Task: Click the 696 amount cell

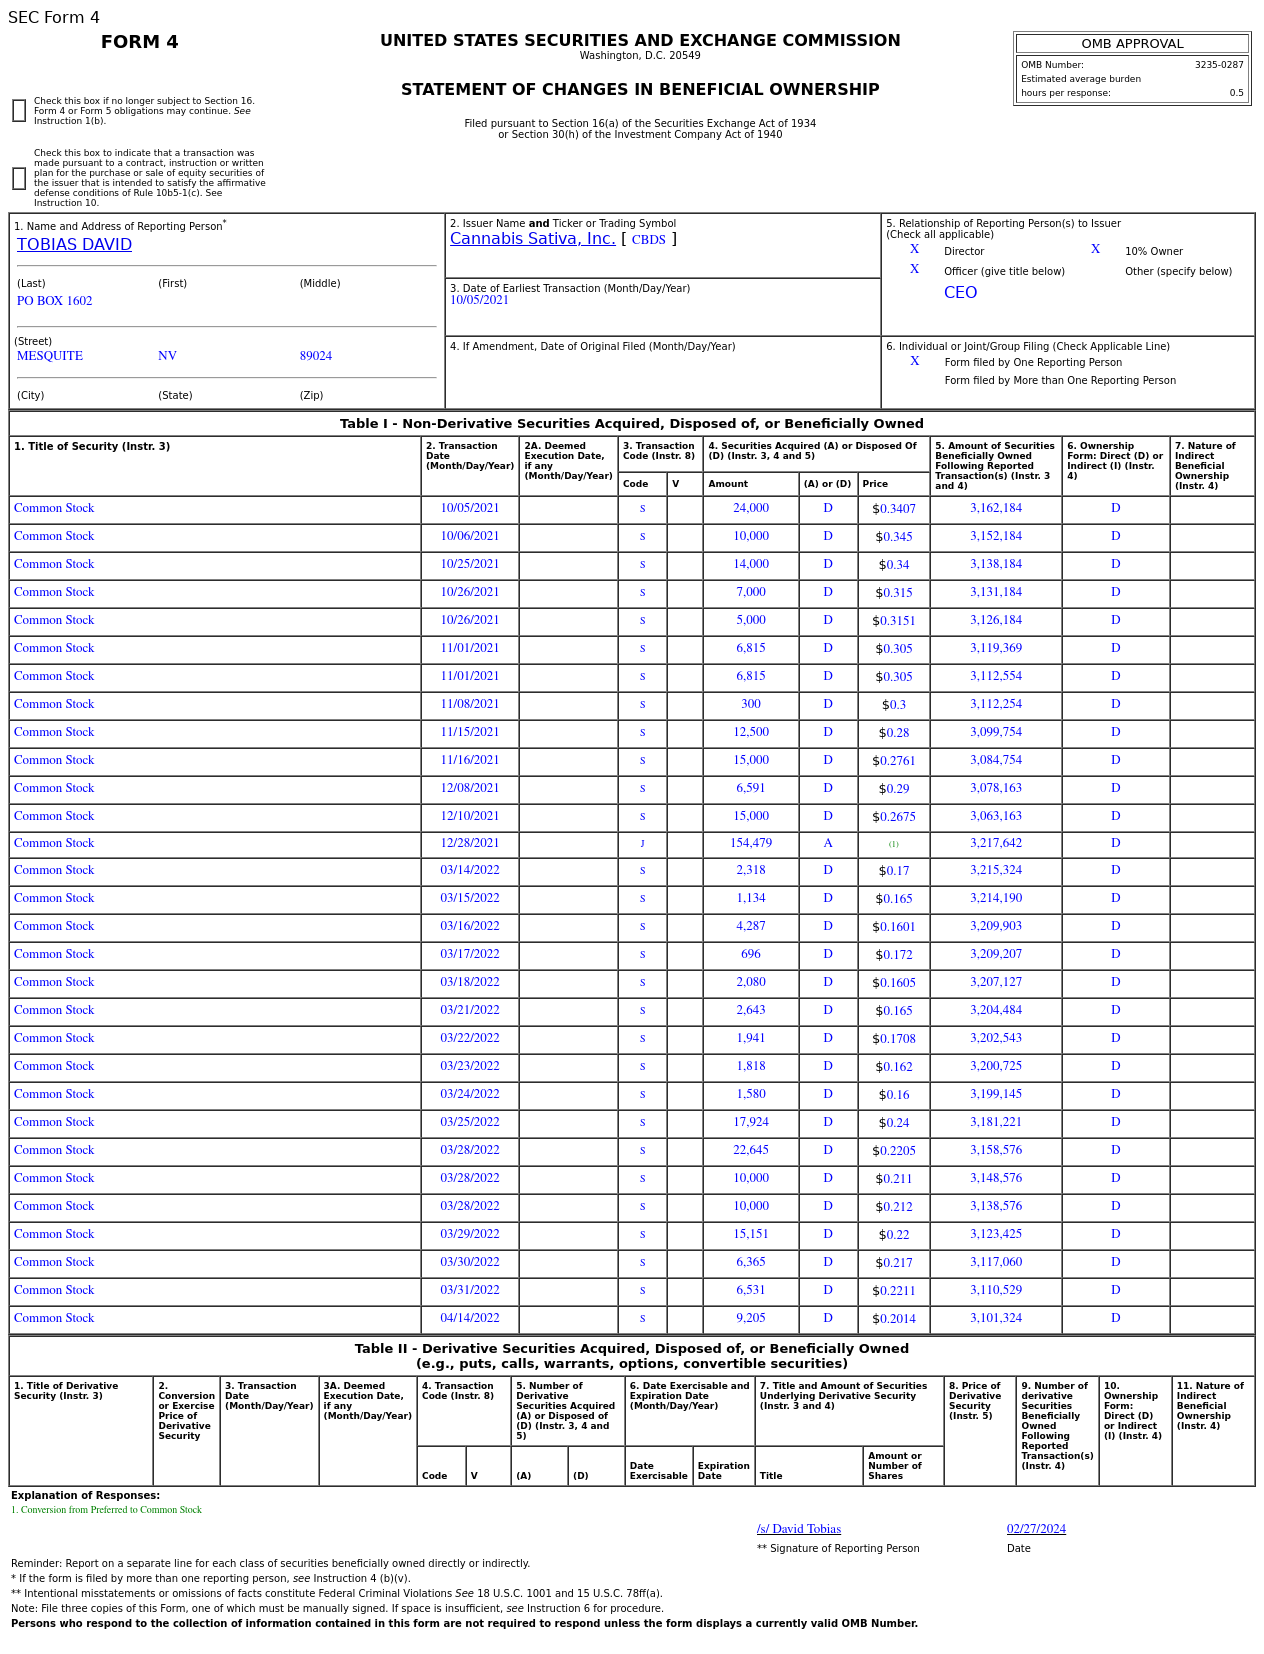Action: (751, 955)
